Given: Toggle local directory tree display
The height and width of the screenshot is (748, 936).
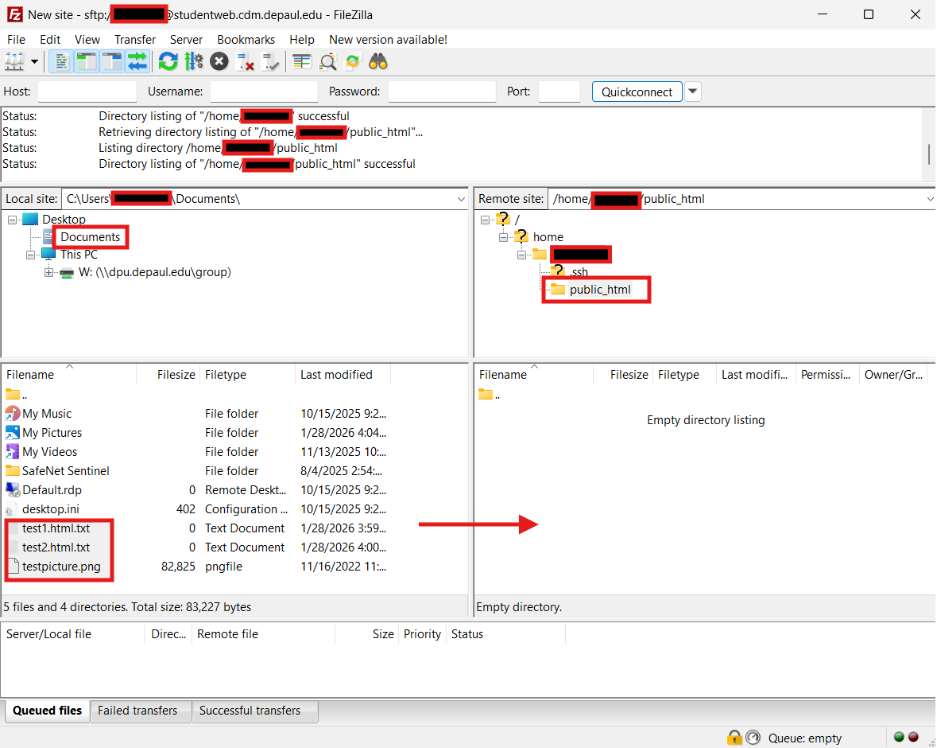Looking at the screenshot, I should click(87, 62).
